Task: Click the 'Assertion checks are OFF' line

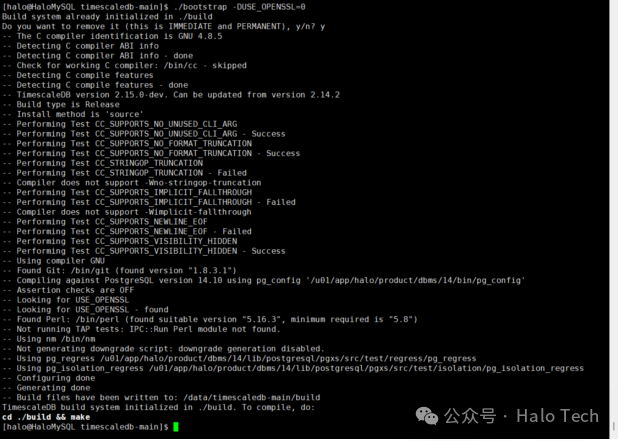Action: click(68, 290)
